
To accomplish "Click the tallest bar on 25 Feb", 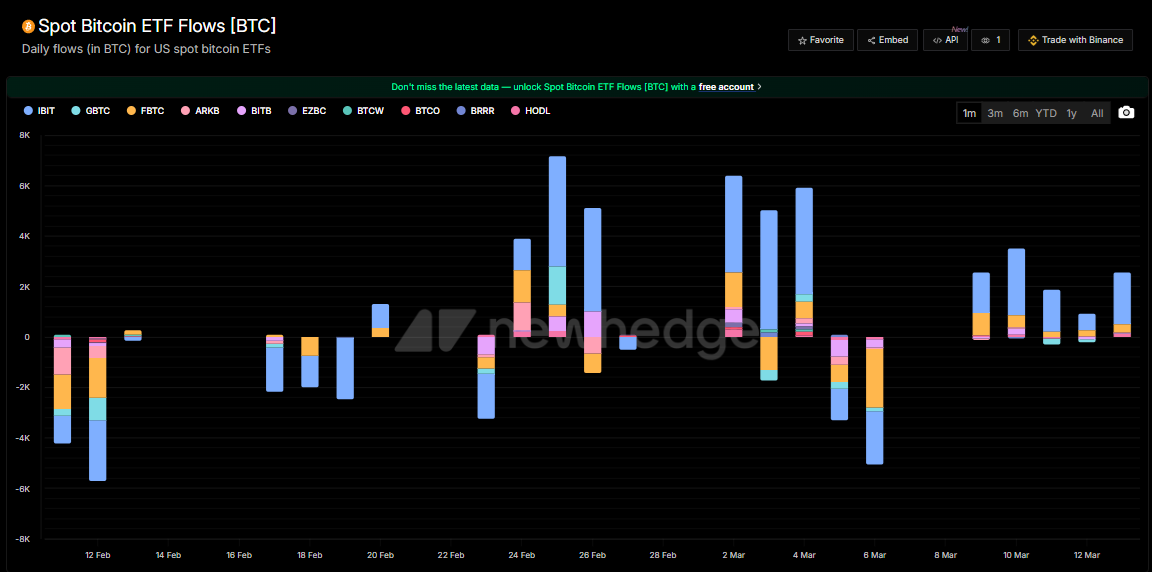I will tap(557, 211).
